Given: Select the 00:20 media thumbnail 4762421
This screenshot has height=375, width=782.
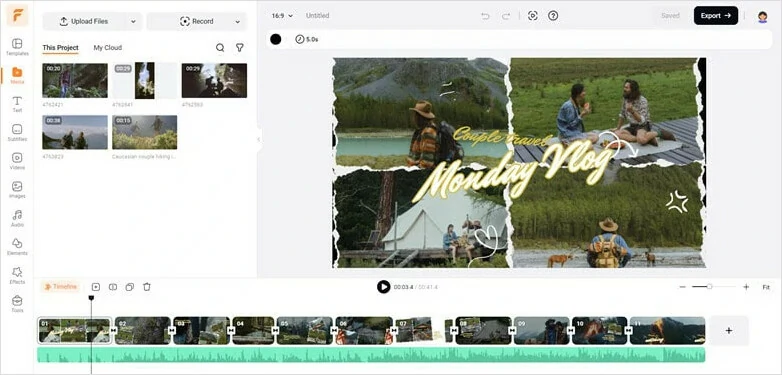Looking at the screenshot, I should 75,80.
